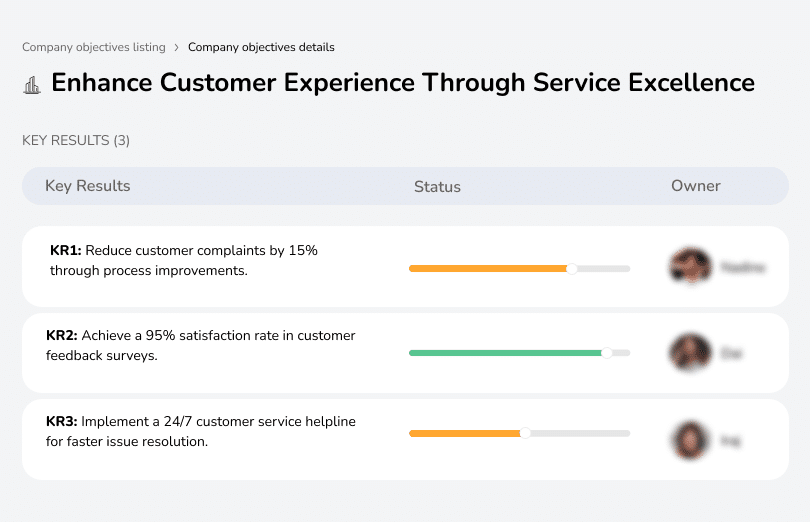Click the KR3 owner avatar

point(690,440)
